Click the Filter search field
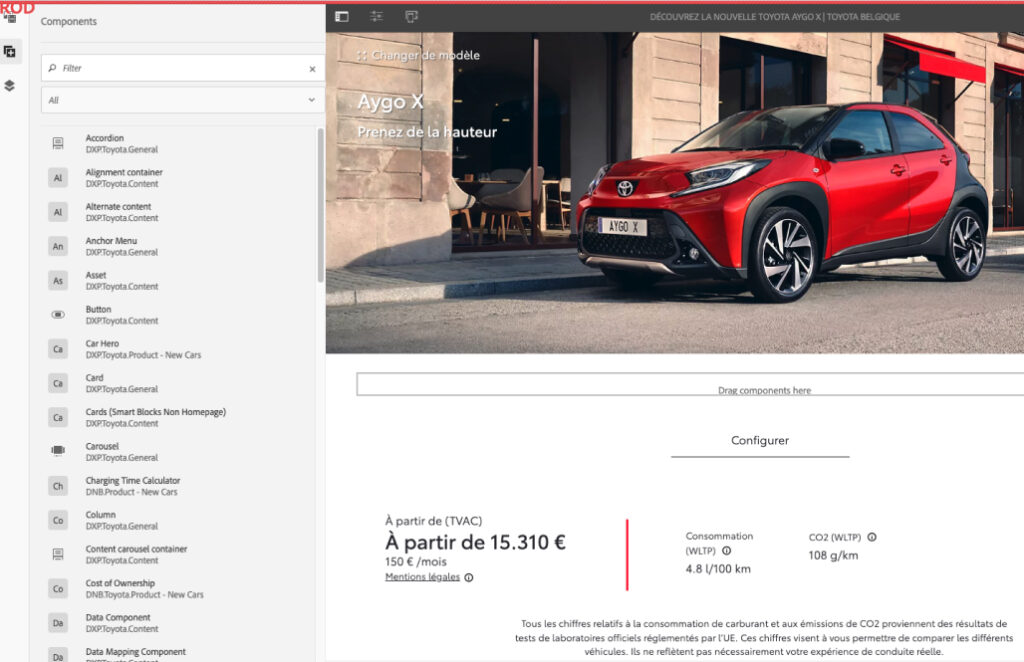The image size is (1024, 662). click(183, 68)
